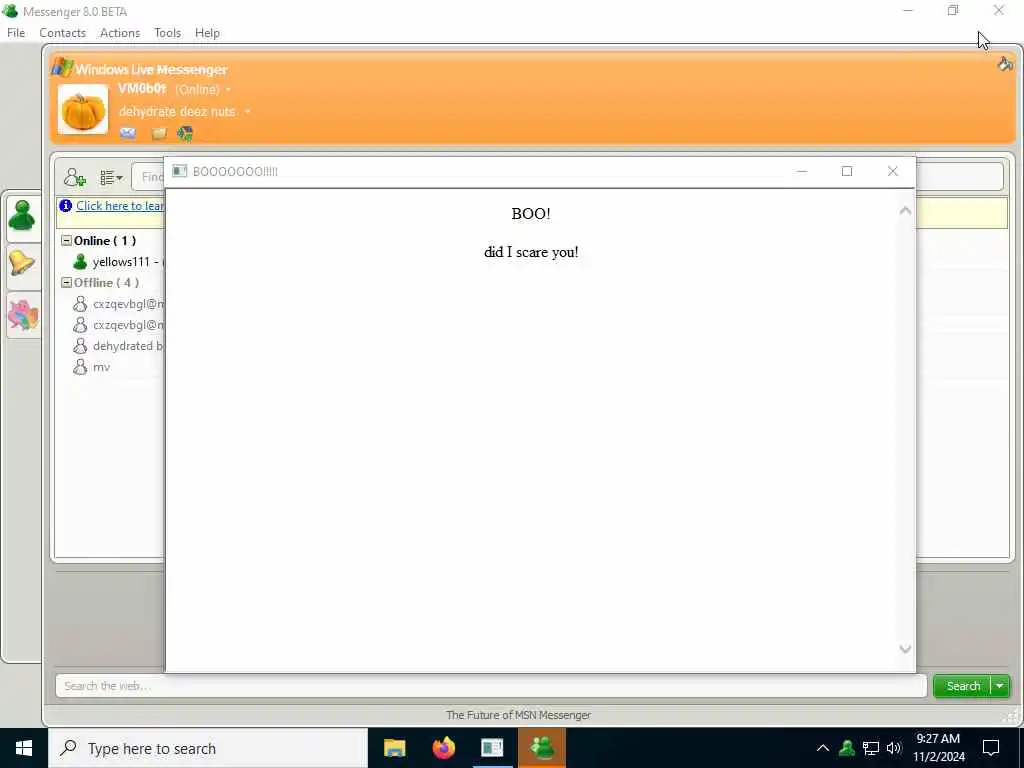Open the contact list view options dropdown
The image size is (1024, 768).
[x=111, y=177]
